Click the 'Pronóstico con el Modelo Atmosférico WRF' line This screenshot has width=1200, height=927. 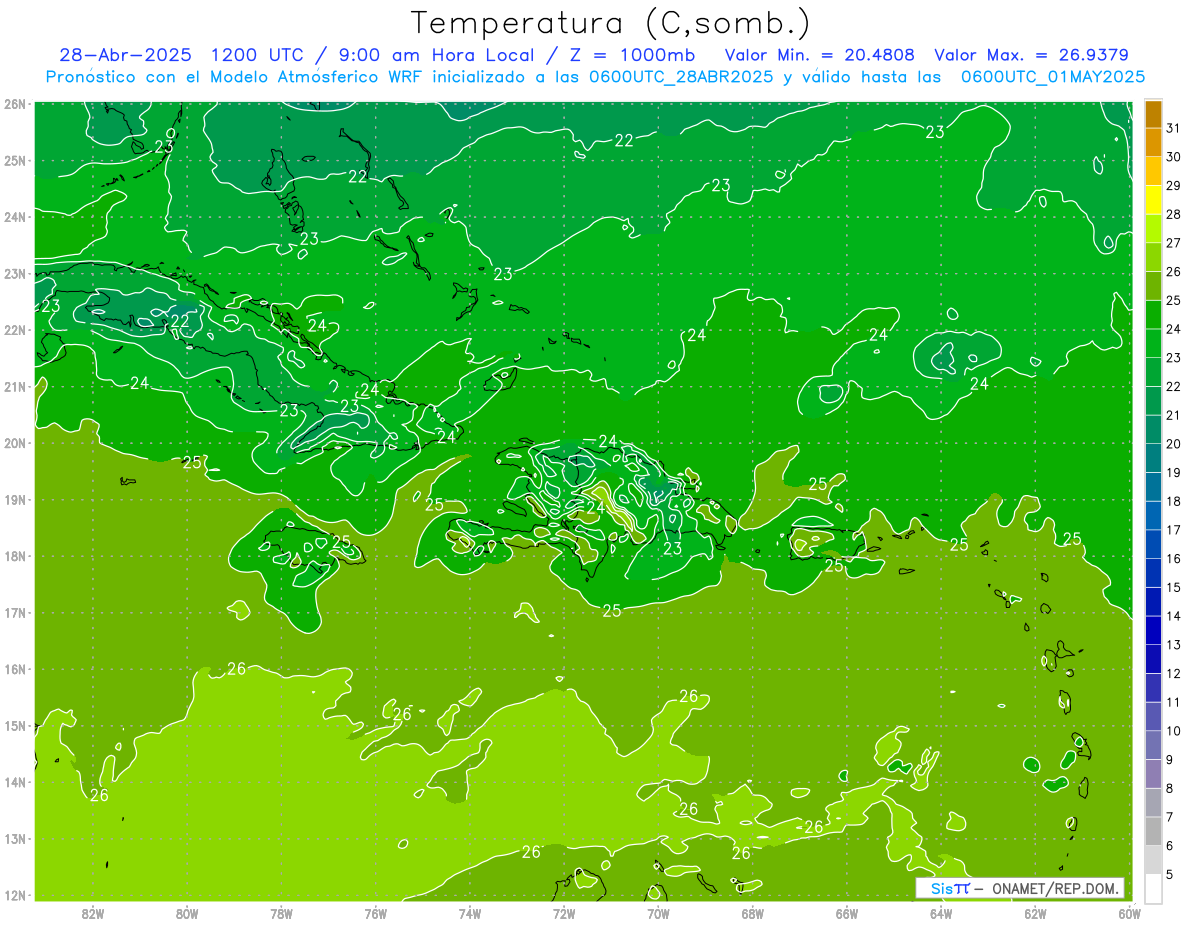point(596,77)
